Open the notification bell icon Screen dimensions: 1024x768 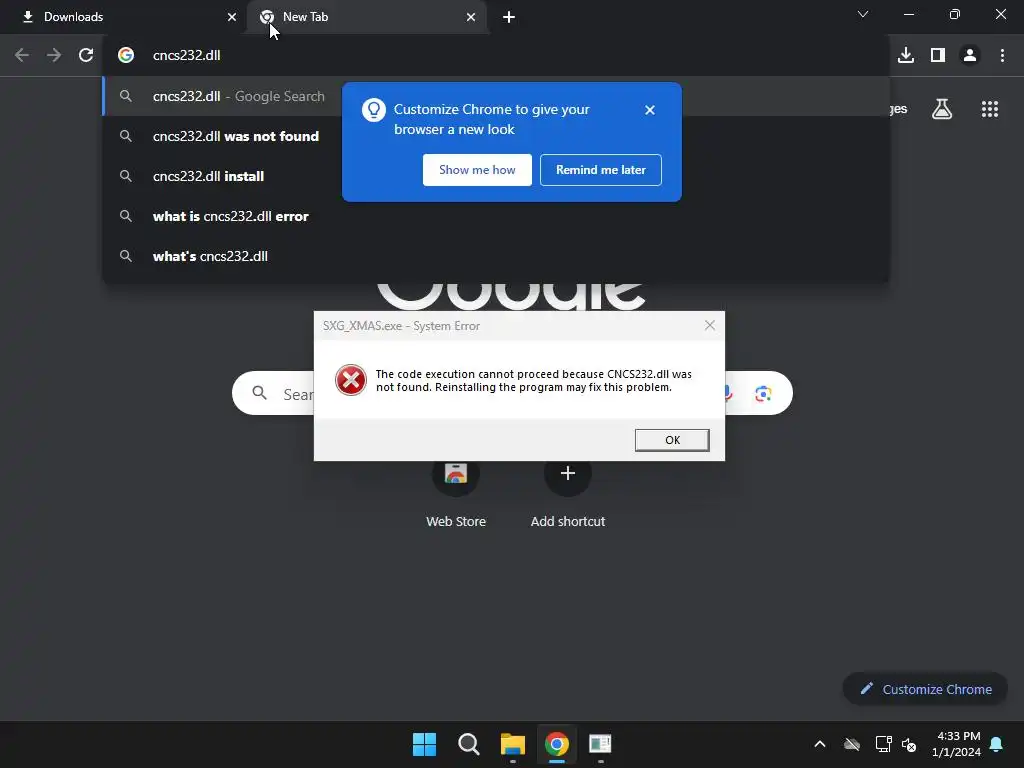point(997,744)
